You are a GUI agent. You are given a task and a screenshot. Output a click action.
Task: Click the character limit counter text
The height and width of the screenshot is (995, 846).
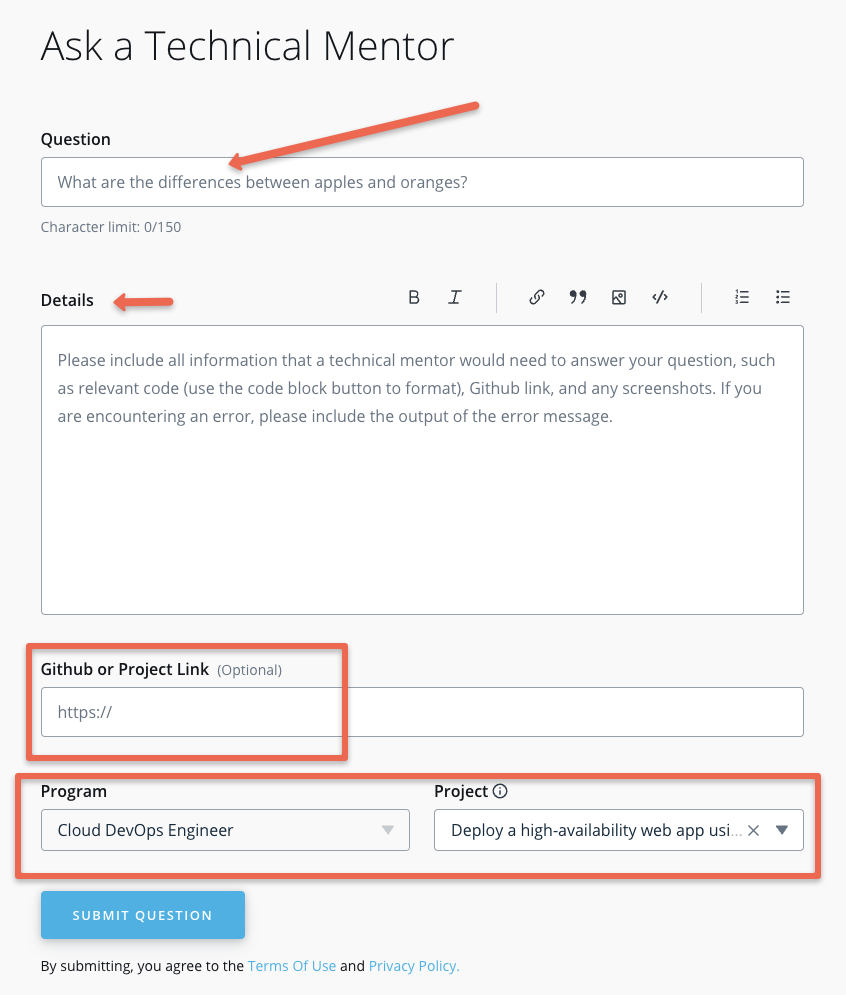(x=110, y=227)
